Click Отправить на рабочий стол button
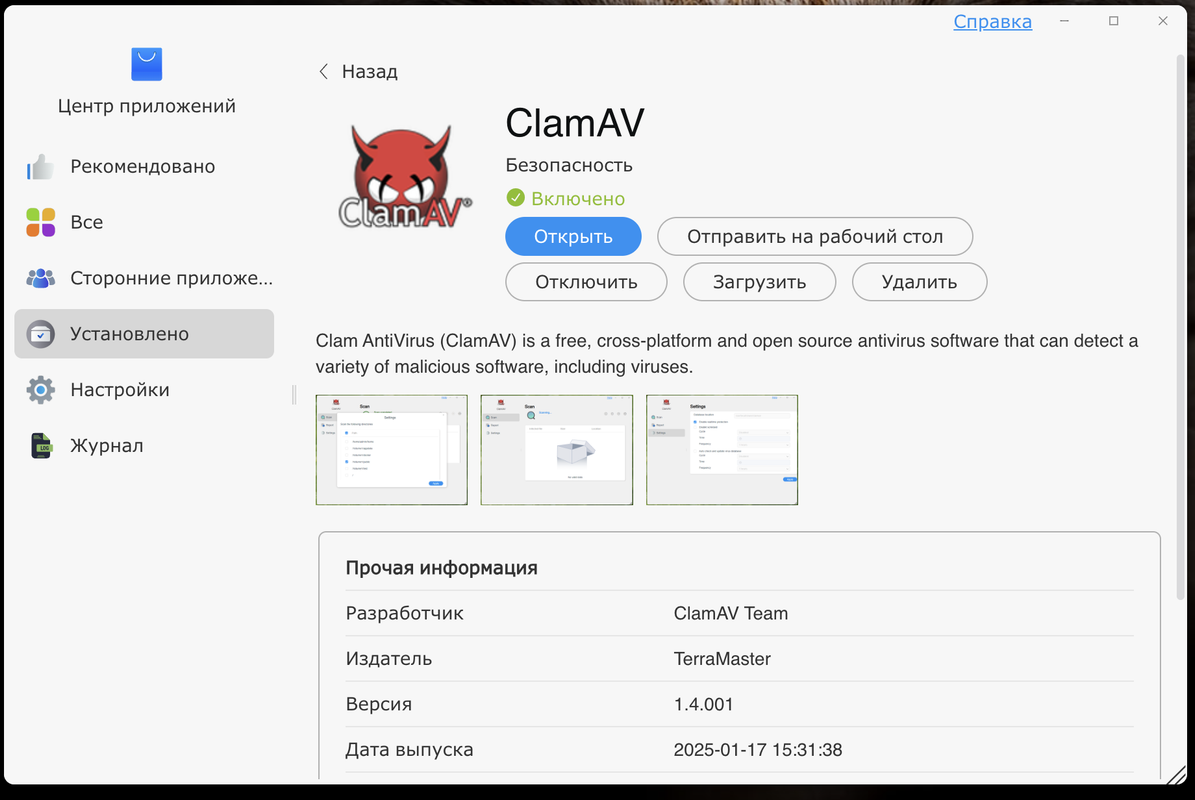Viewport: 1195px width, 800px height. click(815, 236)
